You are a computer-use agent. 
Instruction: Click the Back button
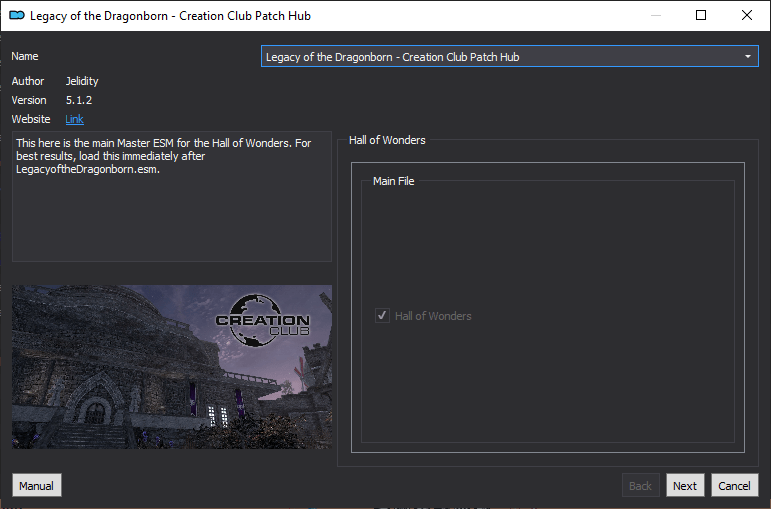[x=640, y=486]
